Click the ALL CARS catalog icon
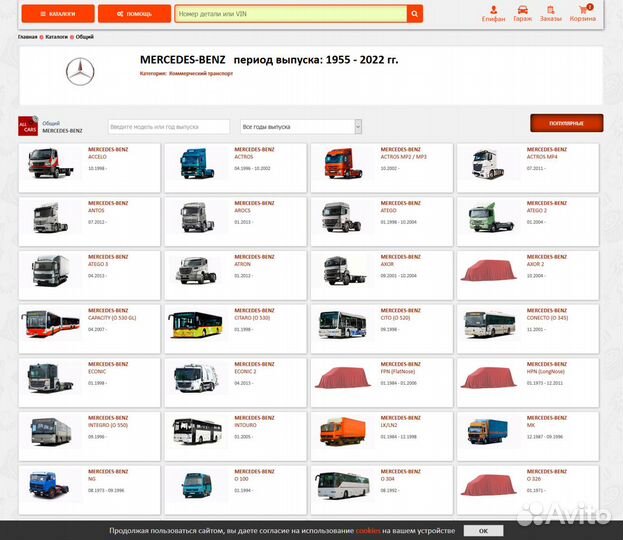Image resolution: width=623 pixels, height=540 pixels. (x=28, y=126)
